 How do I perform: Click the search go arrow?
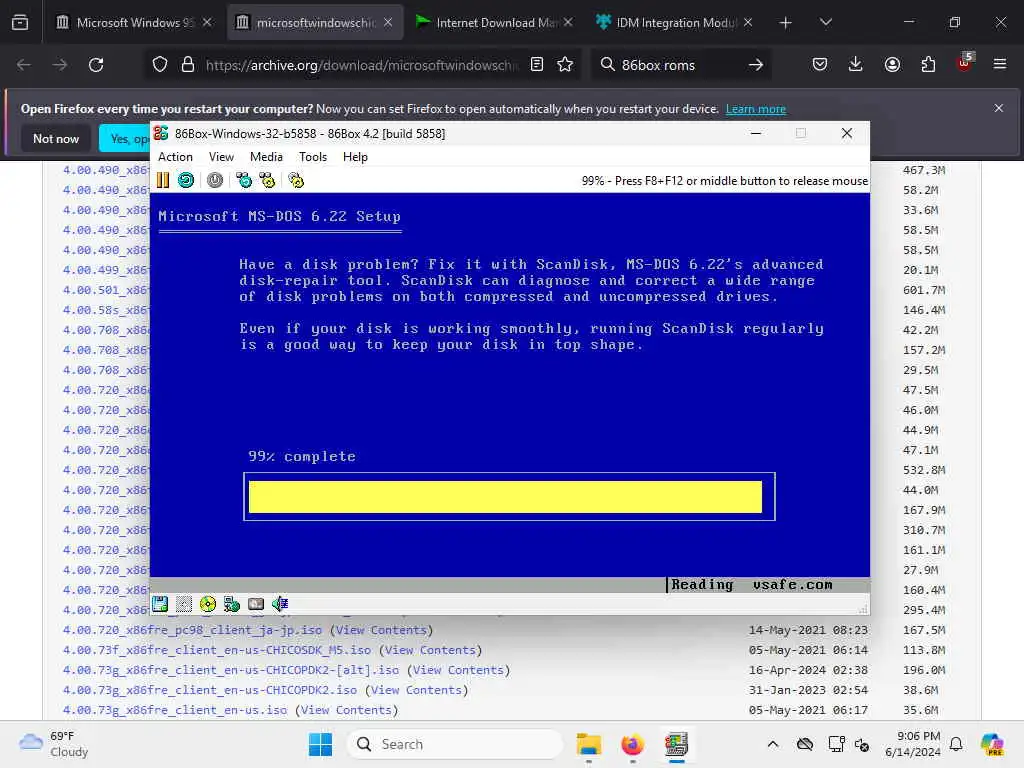click(x=756, y=65)
